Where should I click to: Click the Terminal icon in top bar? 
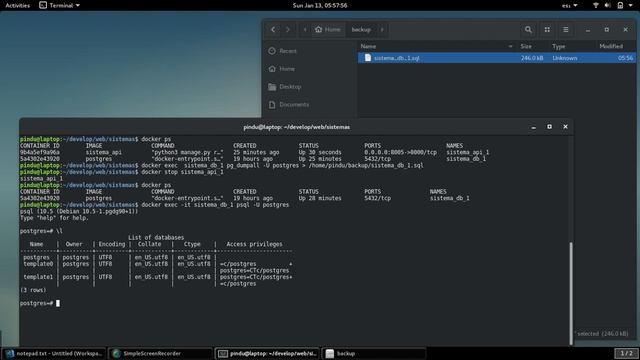click(43, 5)
